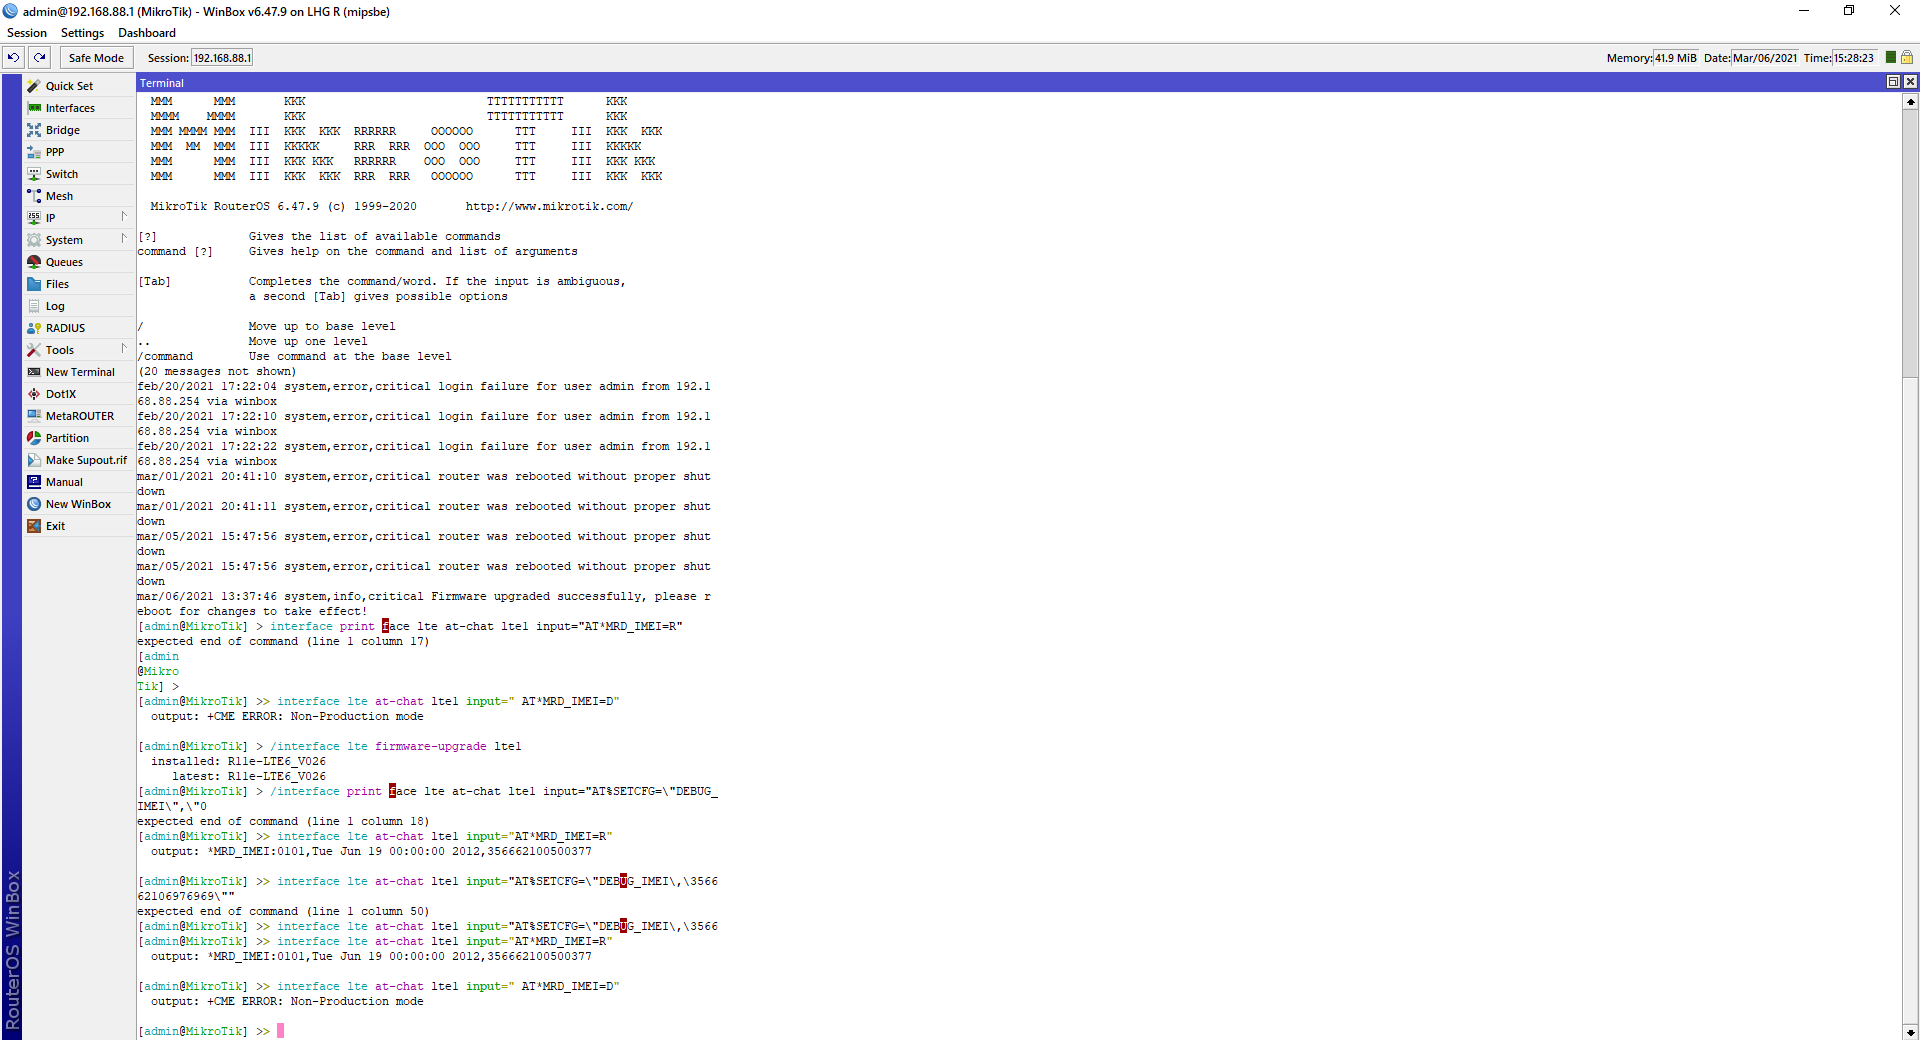
Task: Click the Memory value field
Action: (1676, 58)
